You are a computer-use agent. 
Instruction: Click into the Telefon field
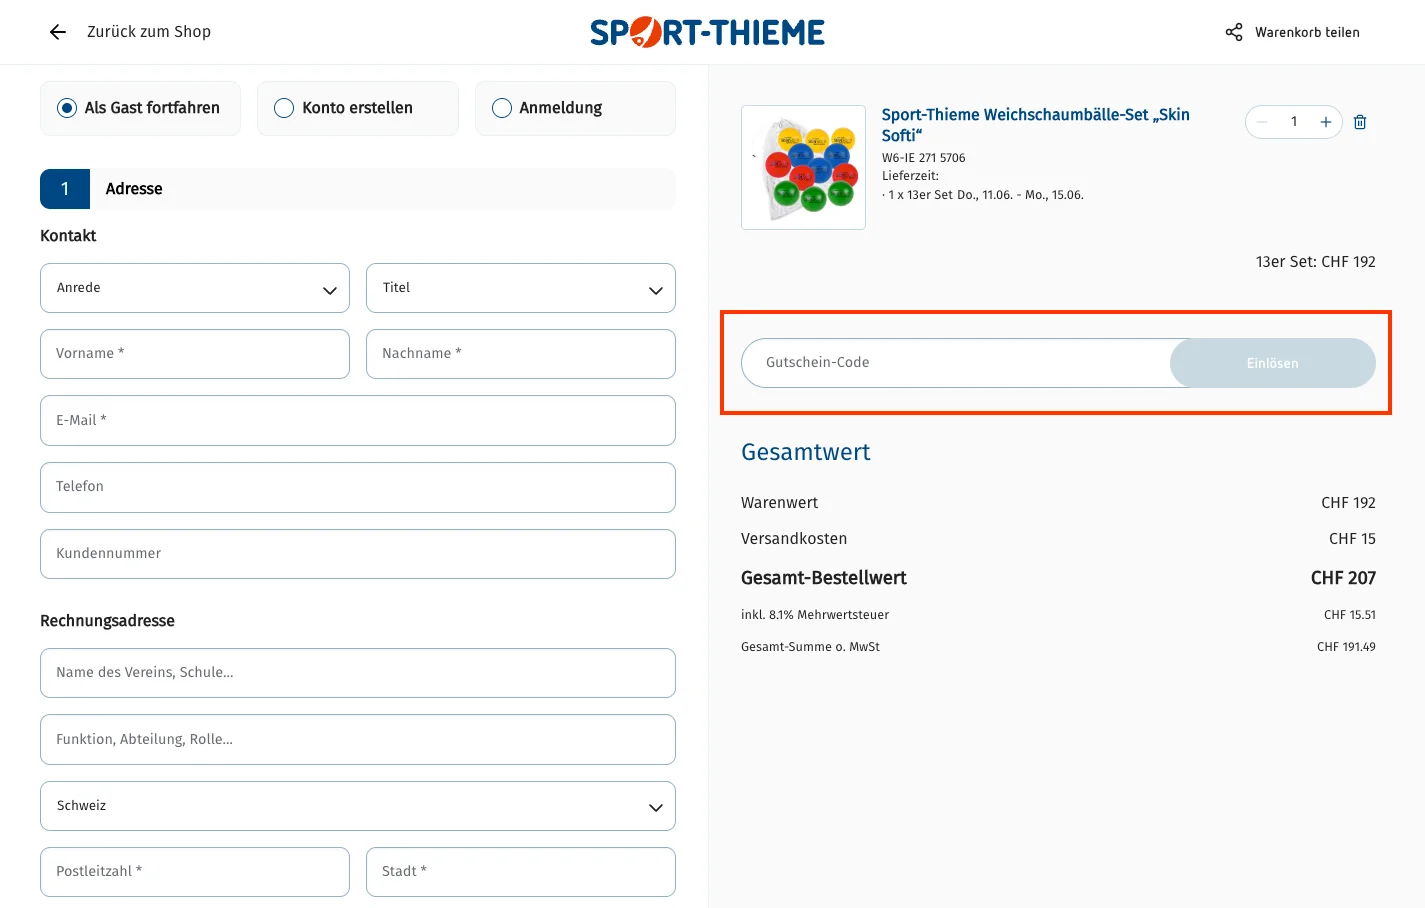pyautogui.click(x=358, y=487)
